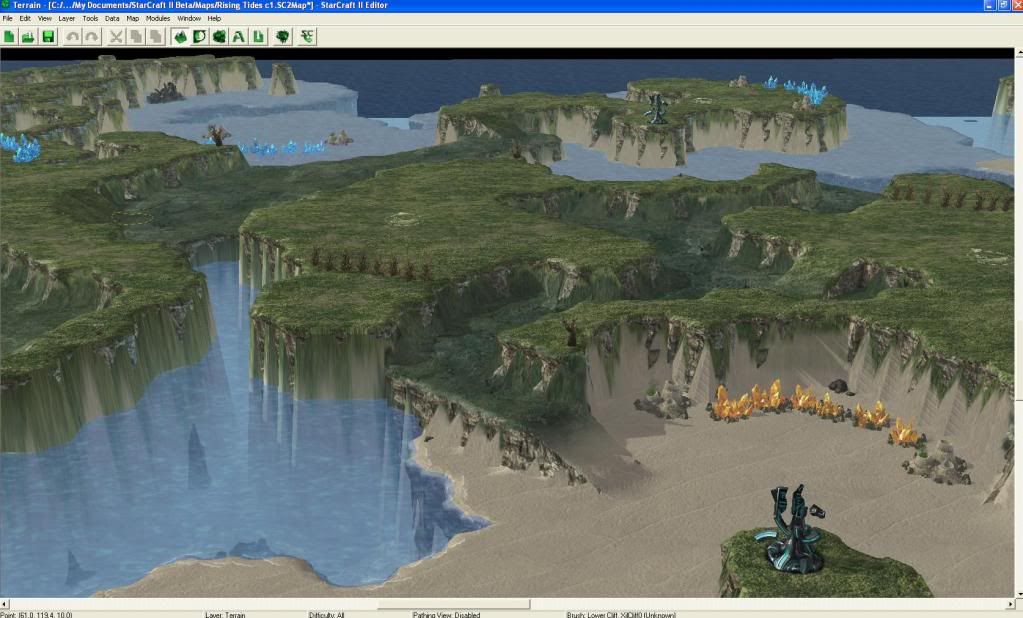
Task: Open the View menu
Action: [x=44, y=19]
